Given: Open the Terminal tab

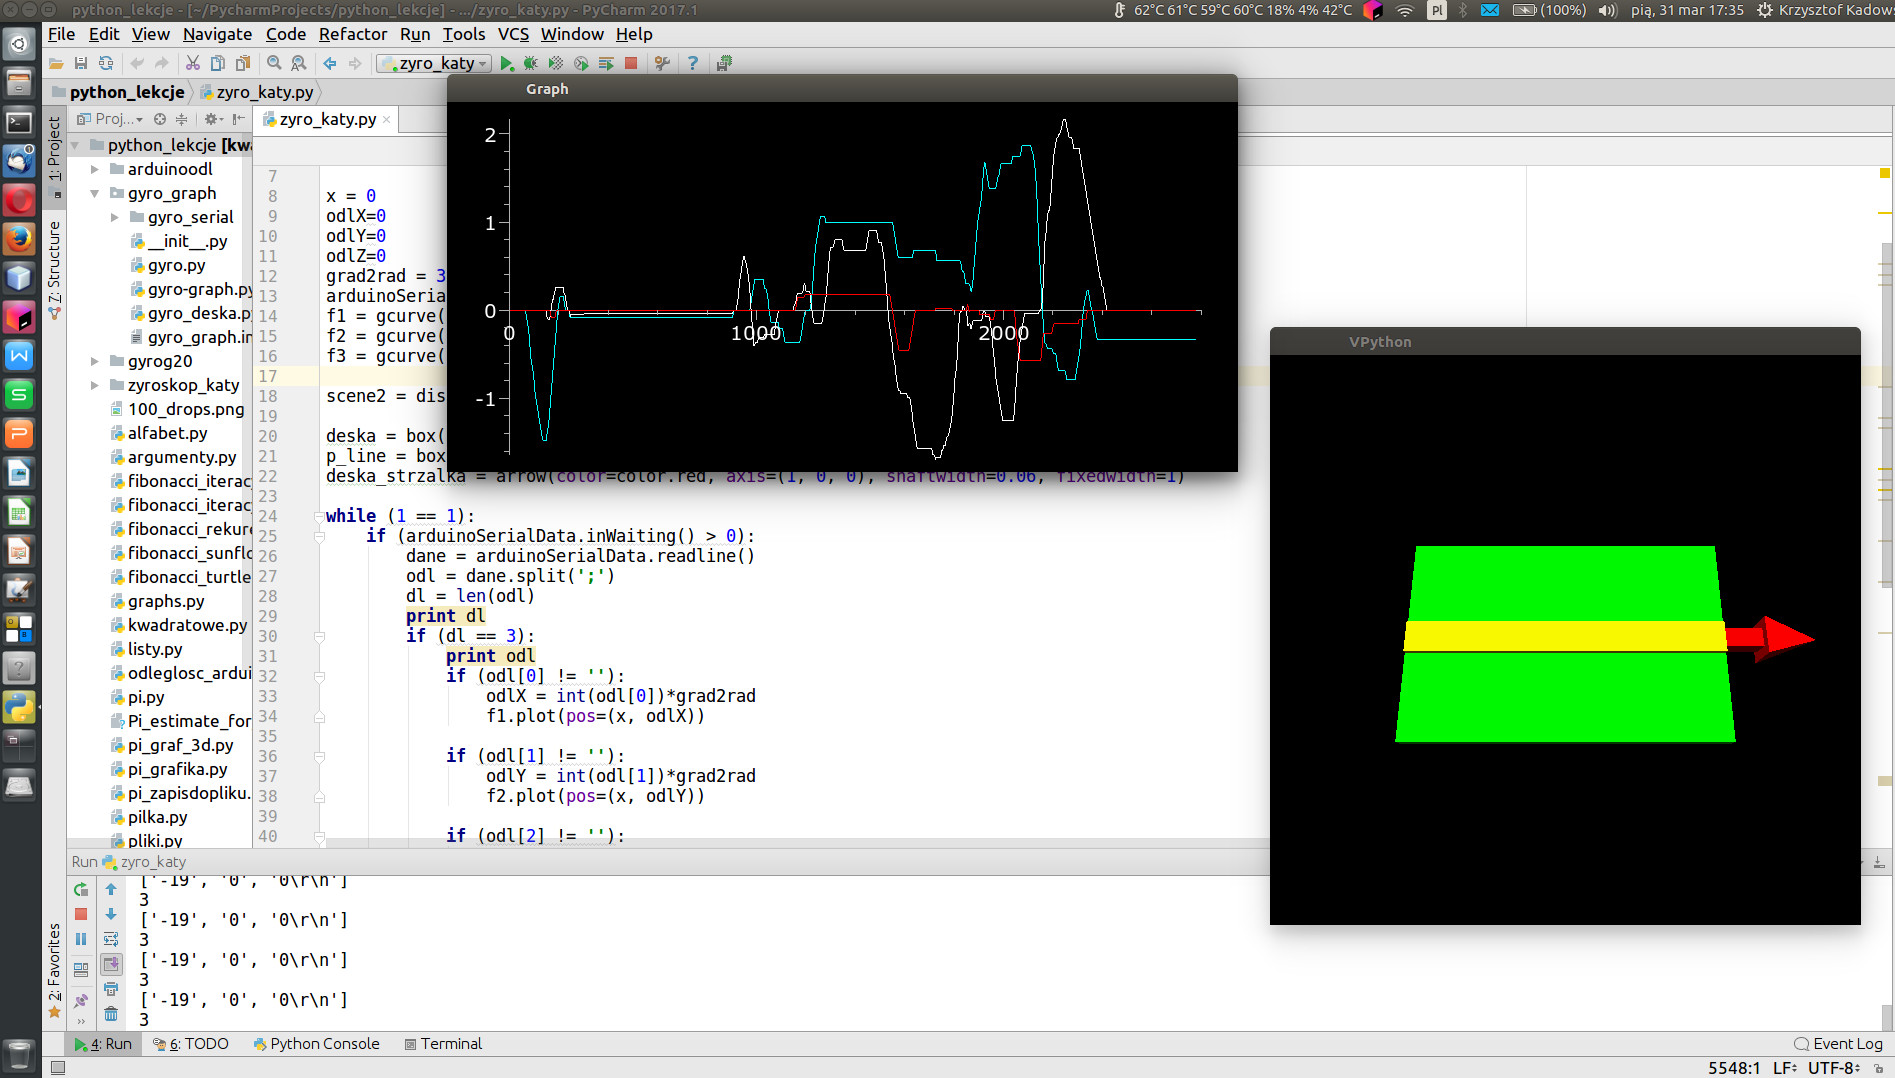Looking at the screenshot, I should point(443,1043).
